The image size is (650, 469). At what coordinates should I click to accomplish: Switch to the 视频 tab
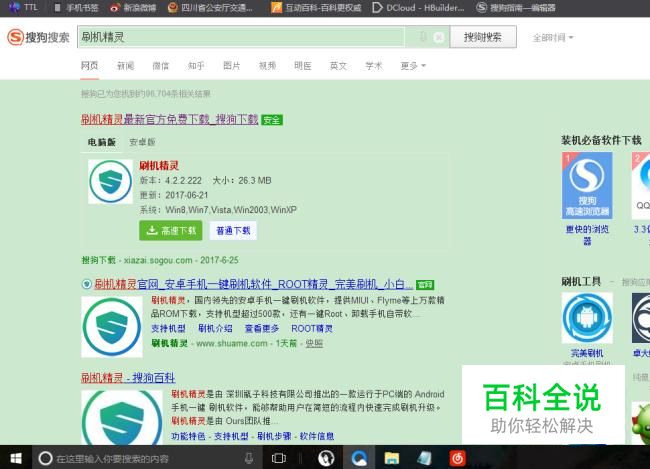point(267,66)
